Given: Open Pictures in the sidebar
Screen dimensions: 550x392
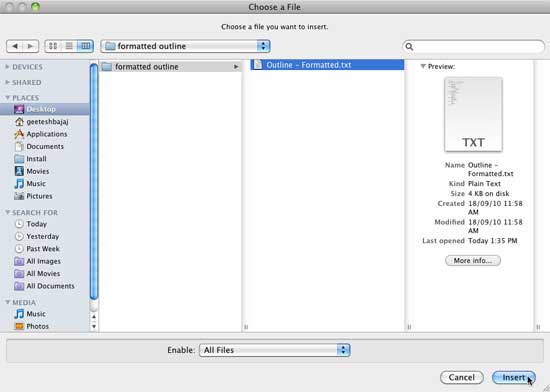Looking at the screenshot, I should click(x=45, y=196).
